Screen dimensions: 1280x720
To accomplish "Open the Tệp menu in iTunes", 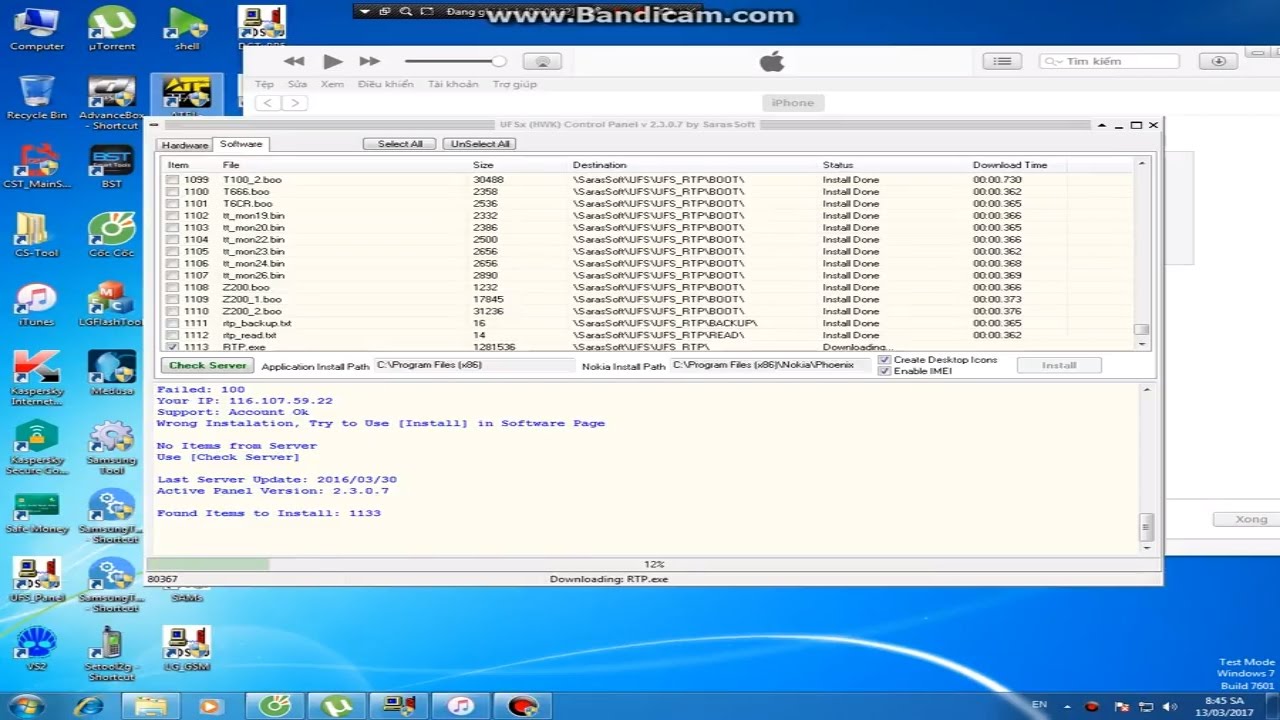I will click(264, 84).
